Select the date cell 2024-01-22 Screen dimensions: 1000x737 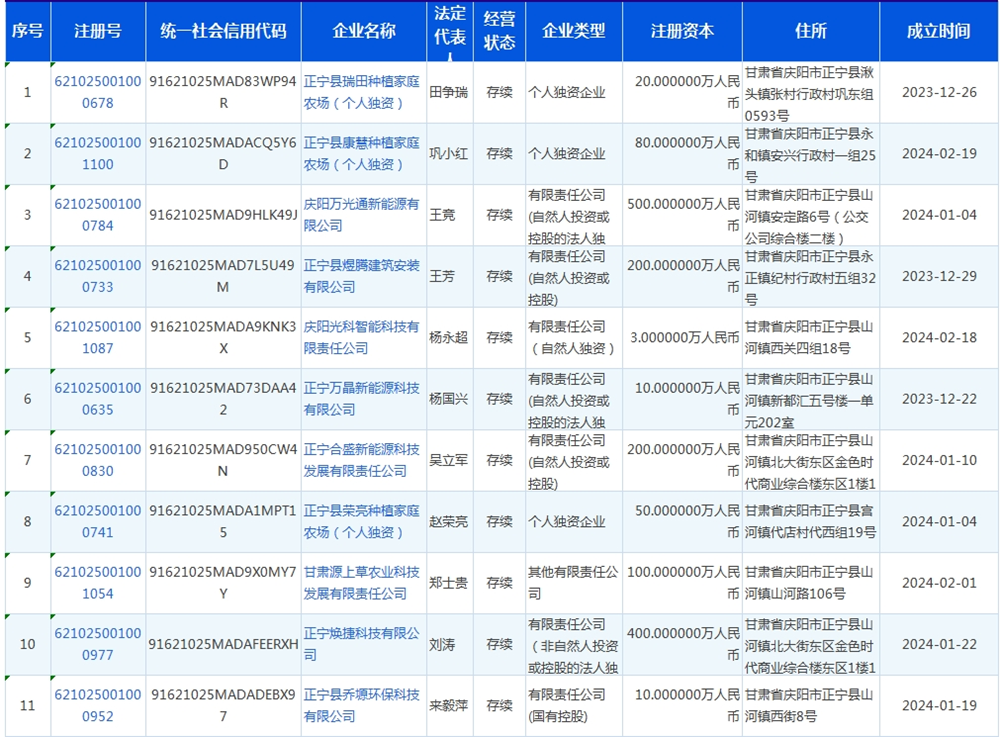pyautogui.click(x=939, y=644)
